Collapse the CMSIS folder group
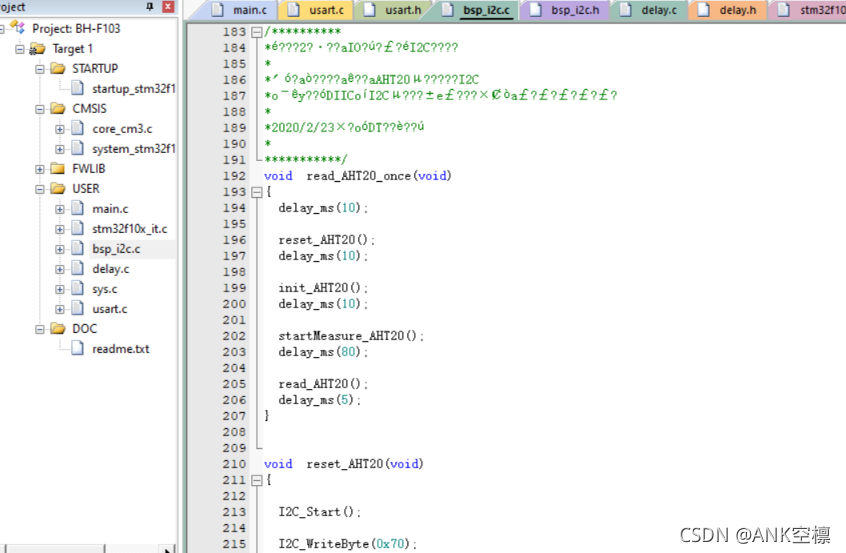Screen dimensions: 846x553 (40, 109)
